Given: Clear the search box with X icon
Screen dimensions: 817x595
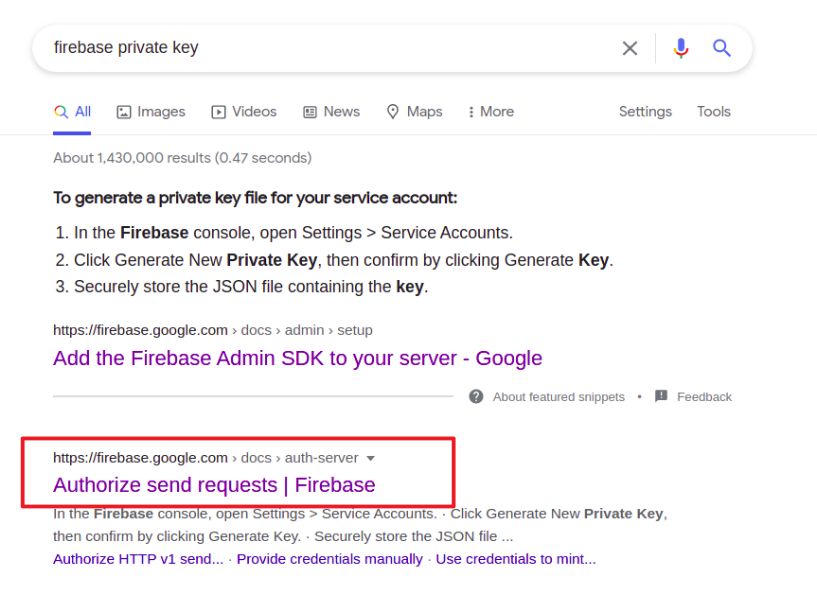Looking at the screenshot, I should point(630,48).
